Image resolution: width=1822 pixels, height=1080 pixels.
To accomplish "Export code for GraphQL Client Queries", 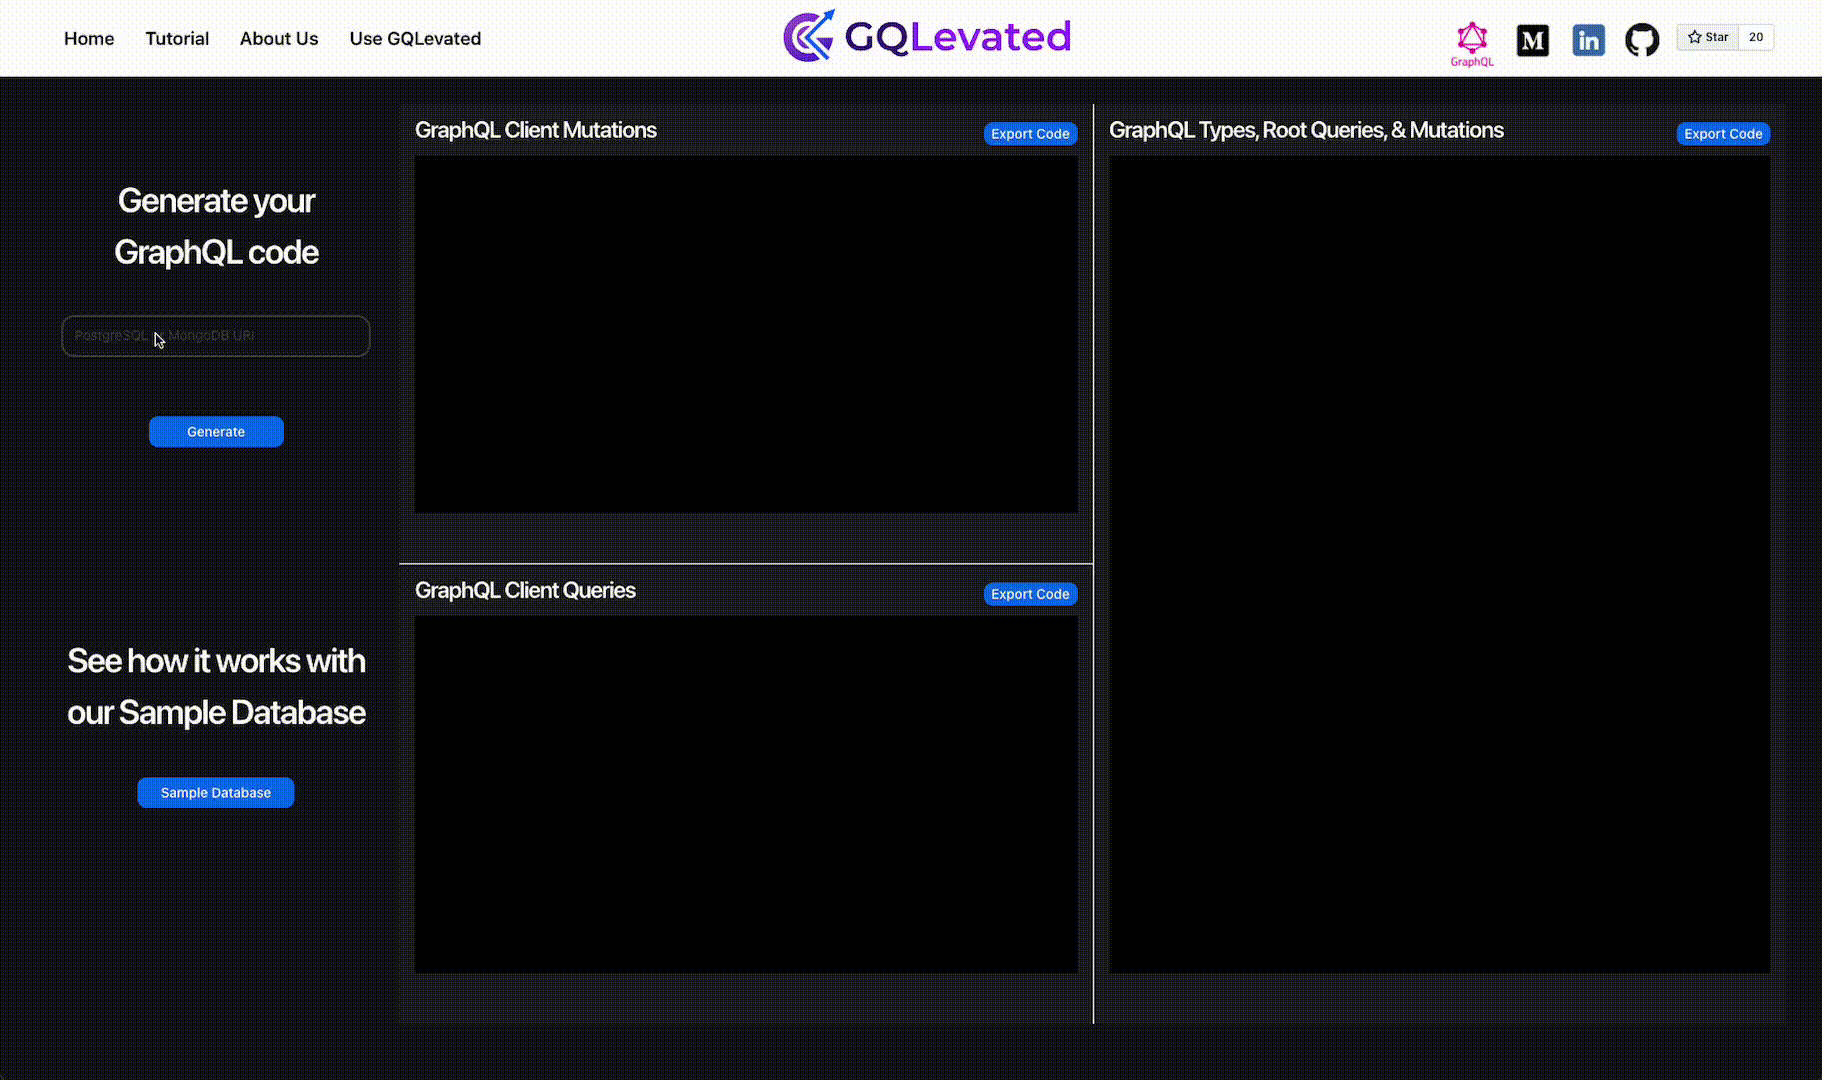I will coord(1030,594).
